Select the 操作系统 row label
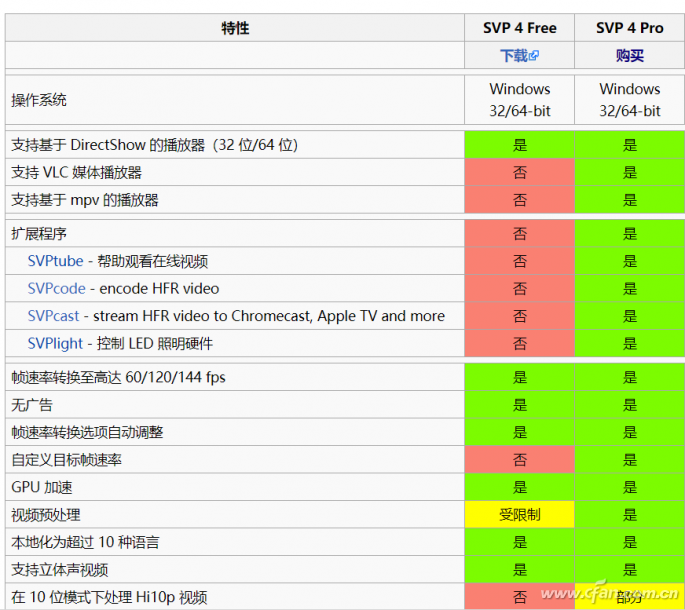 click(39, 100)
